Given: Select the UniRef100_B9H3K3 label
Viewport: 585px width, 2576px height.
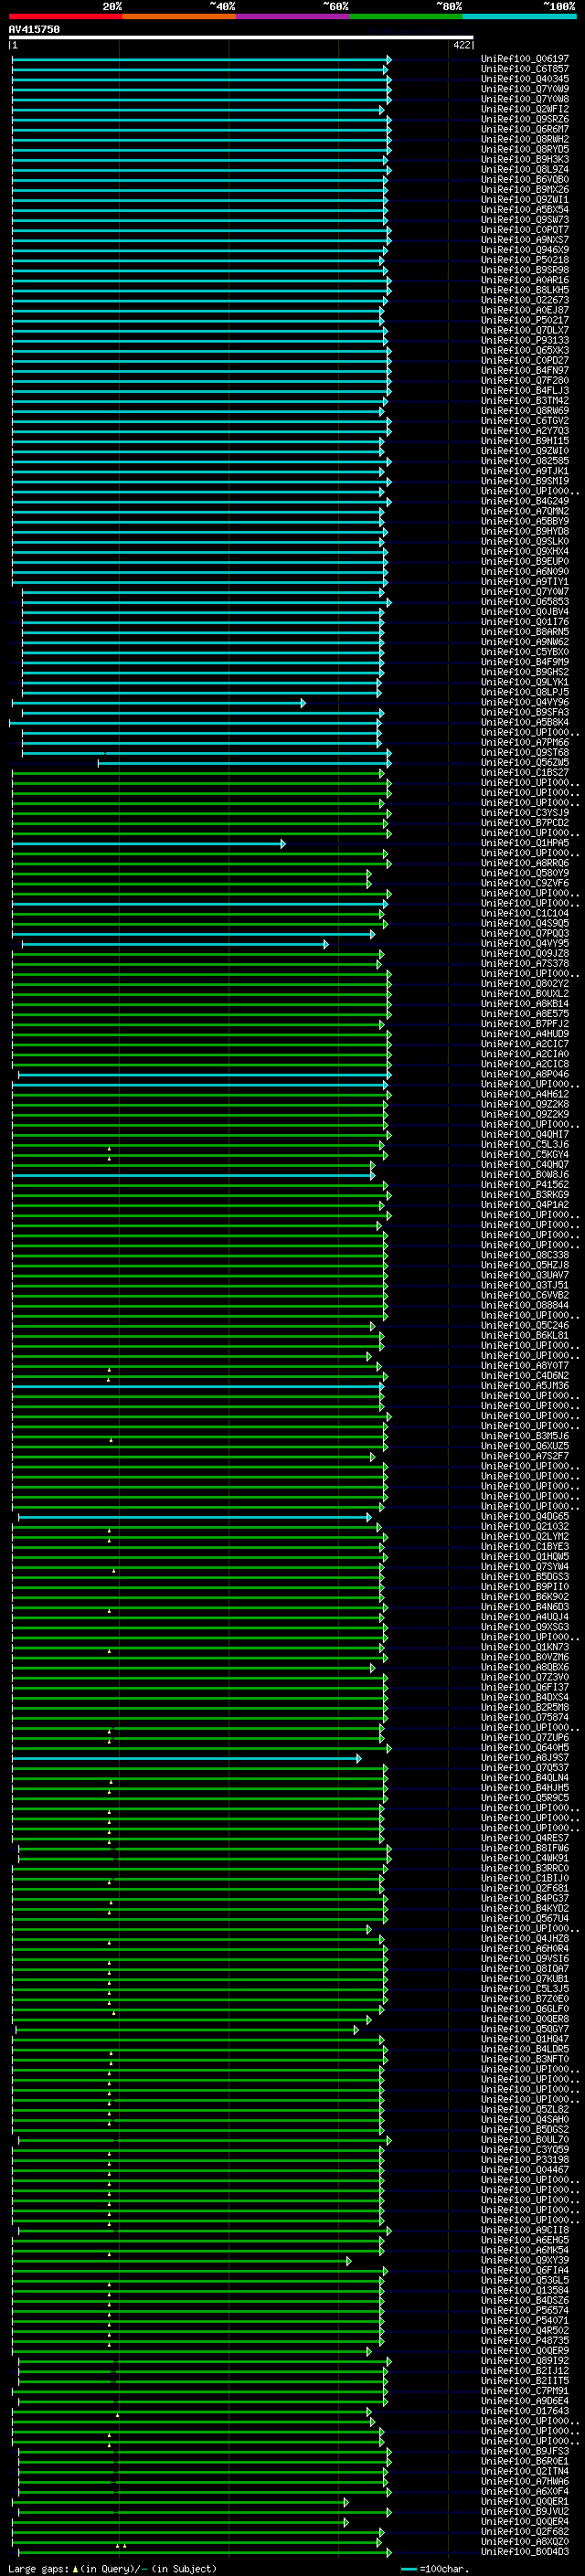Looking at the screenshot, I should [525, 159].
